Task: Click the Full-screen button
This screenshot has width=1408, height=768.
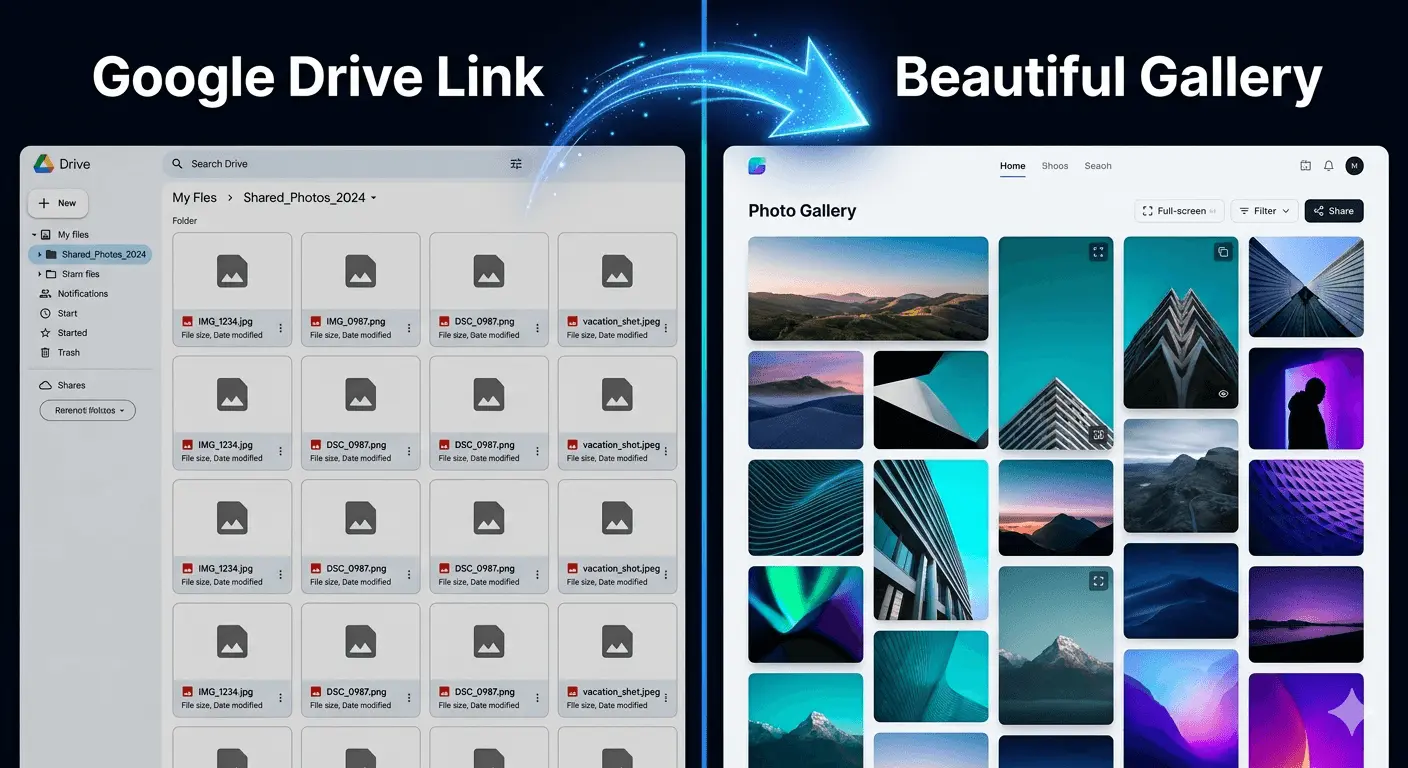Action: [x=1179, y=211]
